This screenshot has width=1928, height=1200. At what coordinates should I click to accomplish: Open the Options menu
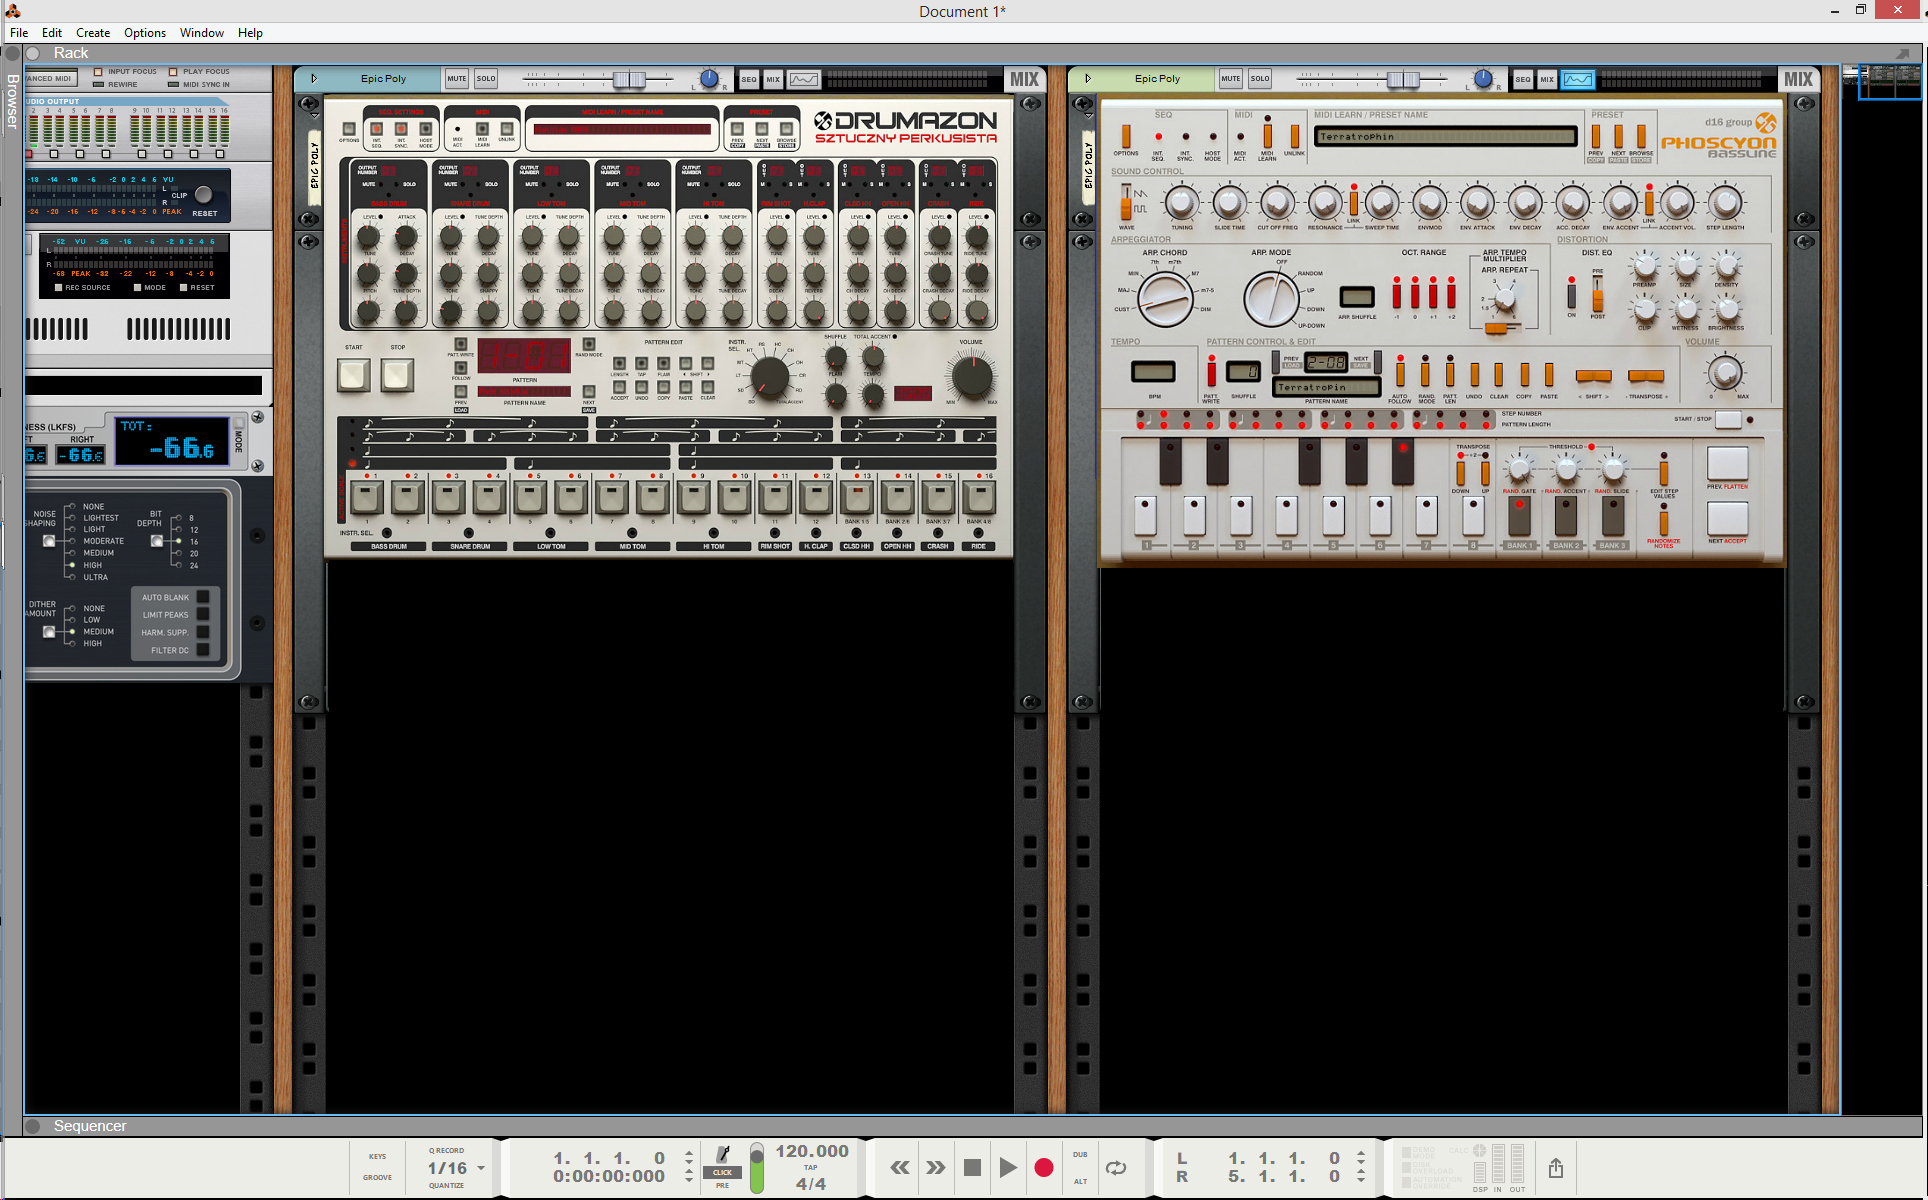(x=145, y=33)
